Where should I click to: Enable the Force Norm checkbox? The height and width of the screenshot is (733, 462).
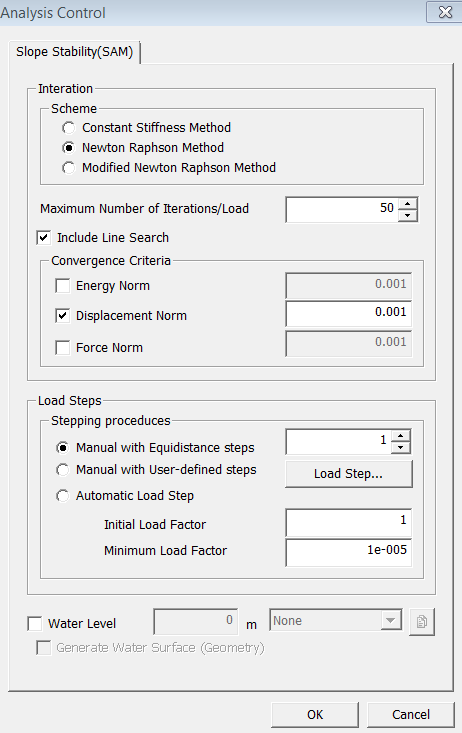pyautogui.click(x=62, y=347)
